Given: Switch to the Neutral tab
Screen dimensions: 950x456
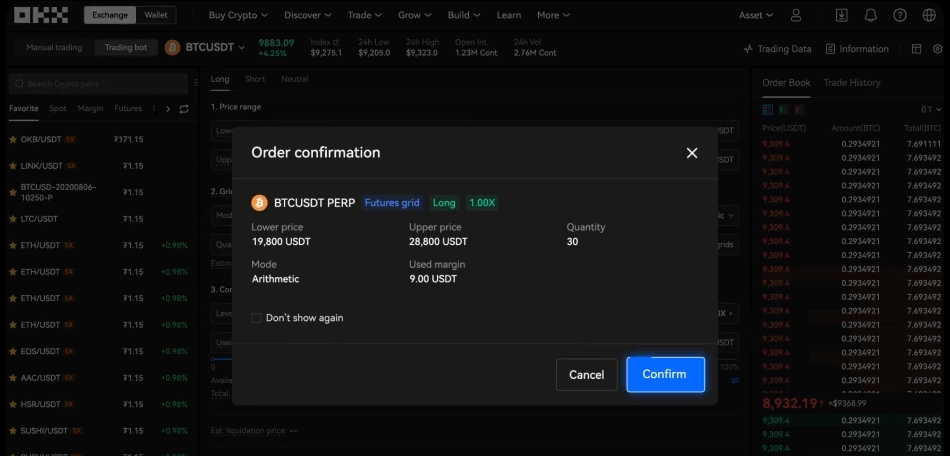Looking at the screenshot, I should 295,79.
